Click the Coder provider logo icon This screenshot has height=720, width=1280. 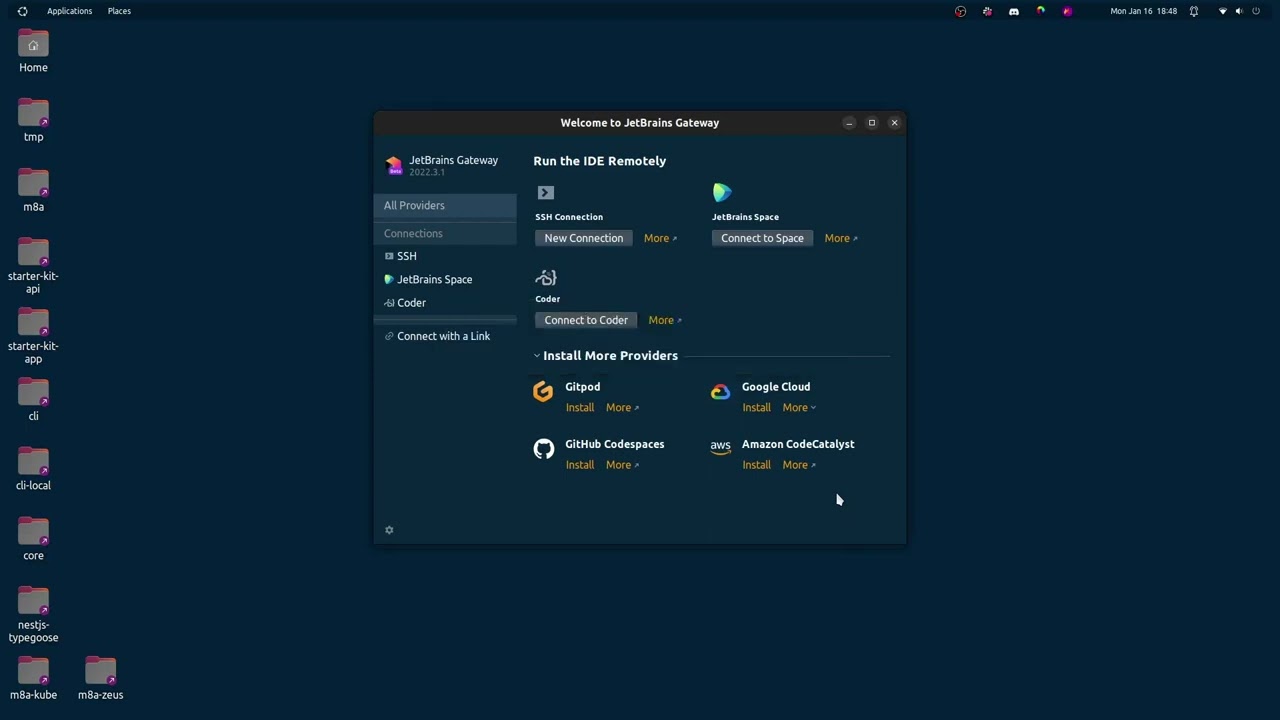point(546,278)
